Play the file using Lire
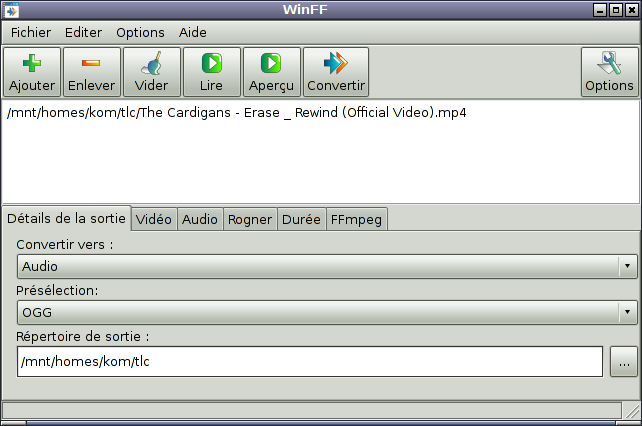 (212, 72)
